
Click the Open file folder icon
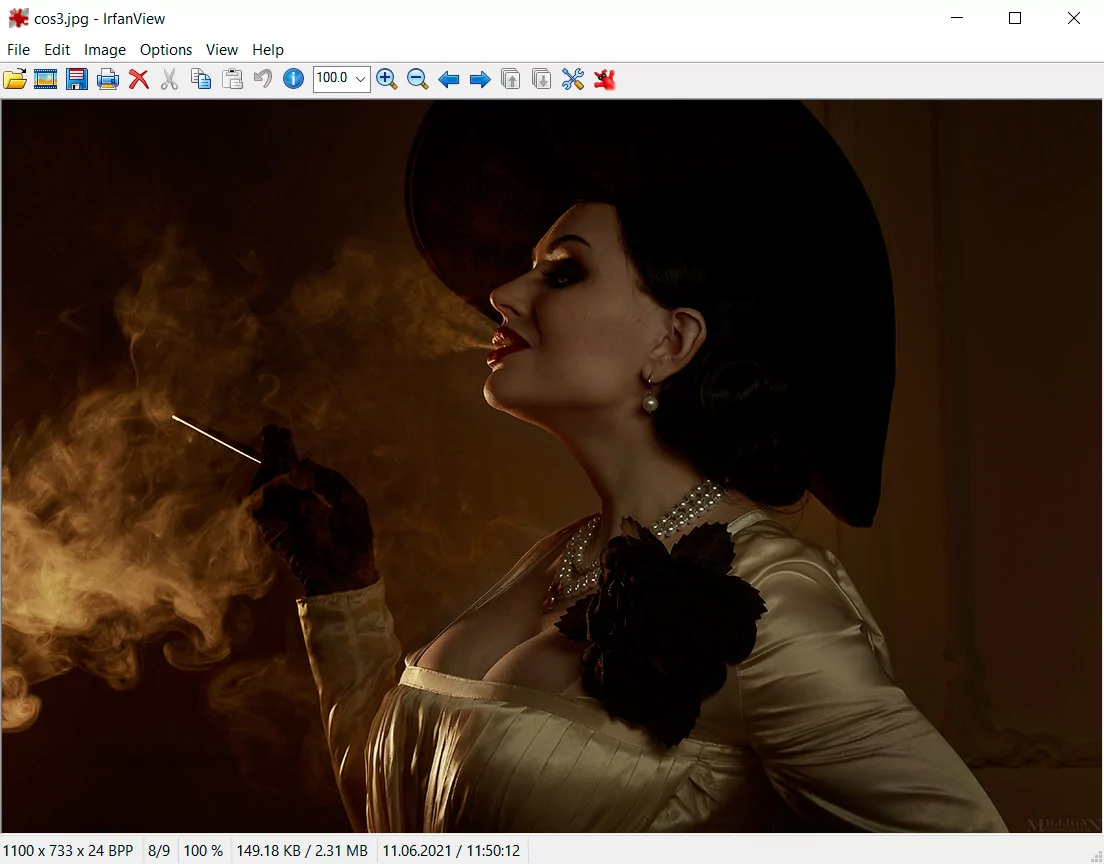click(x=15, y=79)
